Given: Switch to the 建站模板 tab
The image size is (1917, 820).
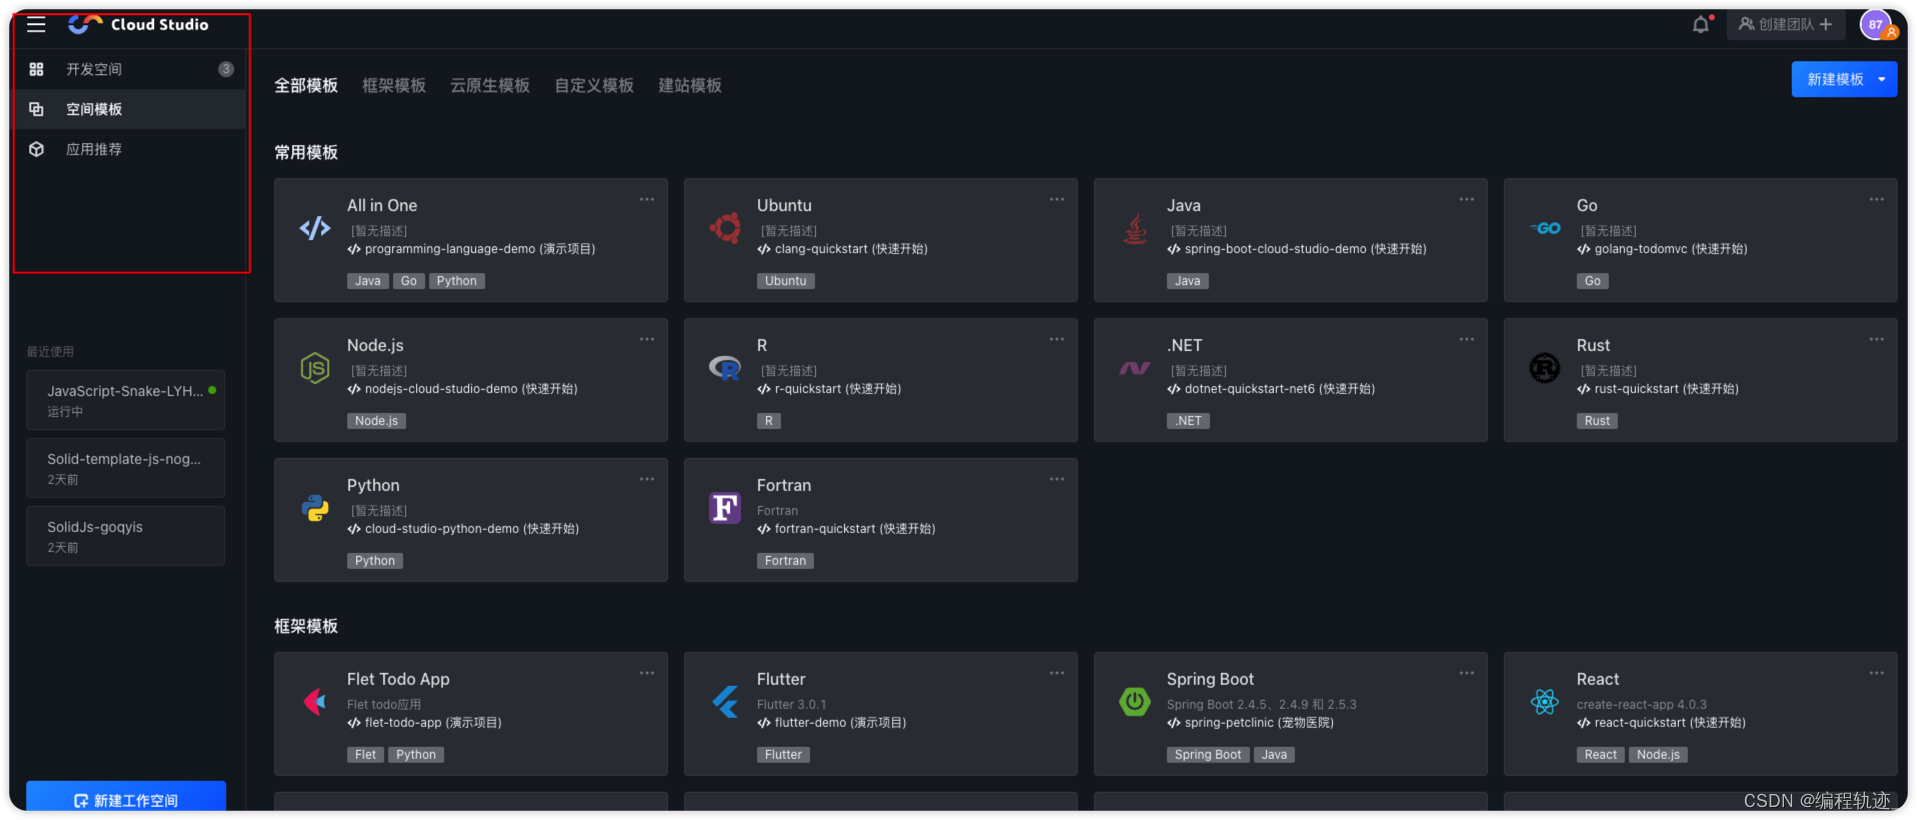Looking at the screenshot, I should [690, 86].
